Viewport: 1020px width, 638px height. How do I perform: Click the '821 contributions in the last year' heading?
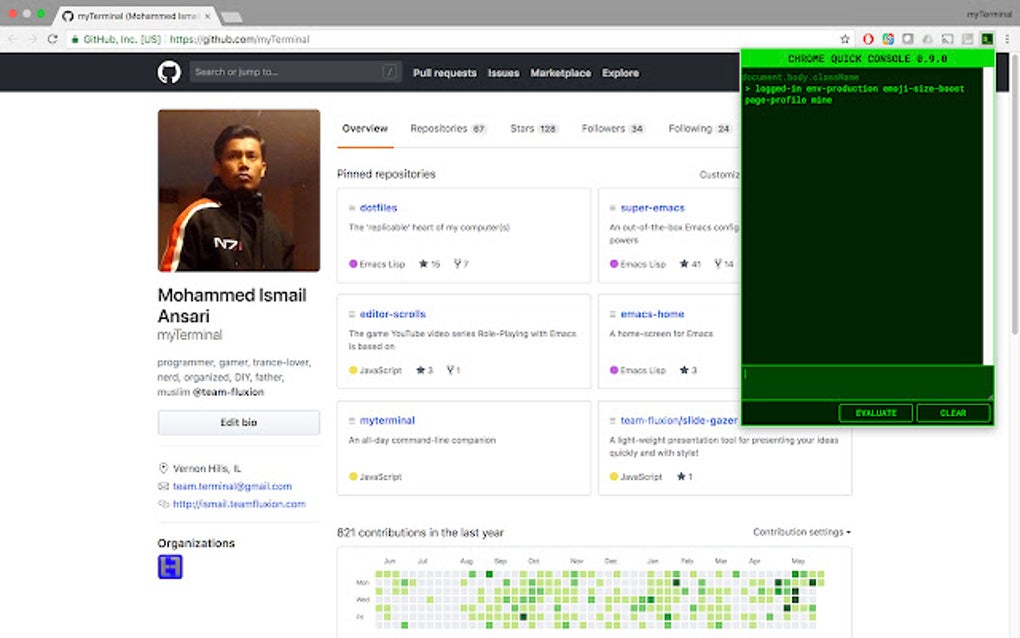(420, 533)
